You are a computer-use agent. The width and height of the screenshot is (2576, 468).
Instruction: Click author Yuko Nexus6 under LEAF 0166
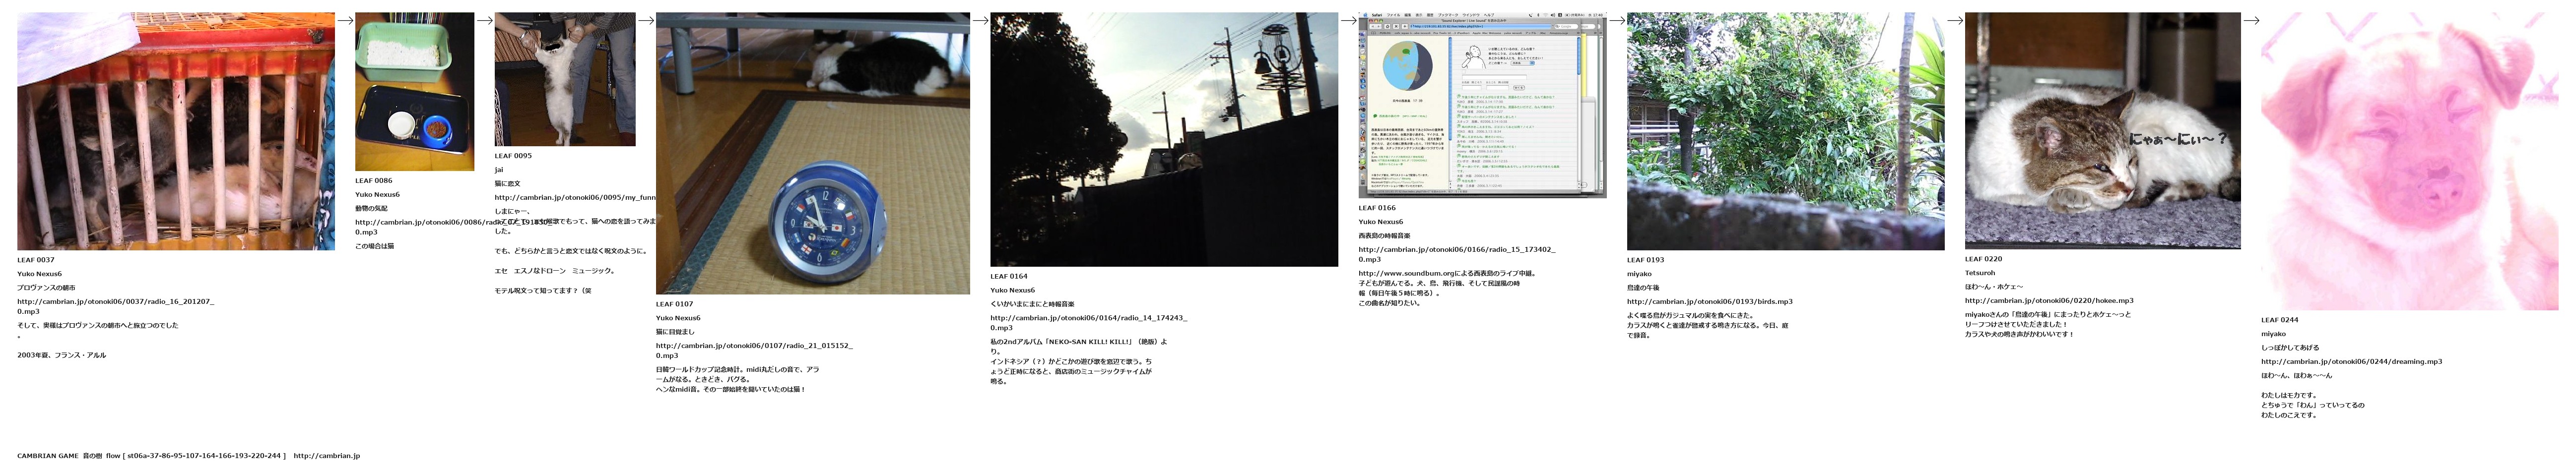point(1380,222)
